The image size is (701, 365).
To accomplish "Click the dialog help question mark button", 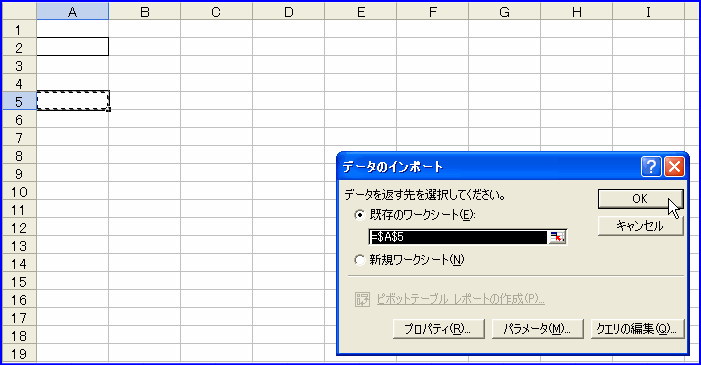I will (x=651, y=167).
